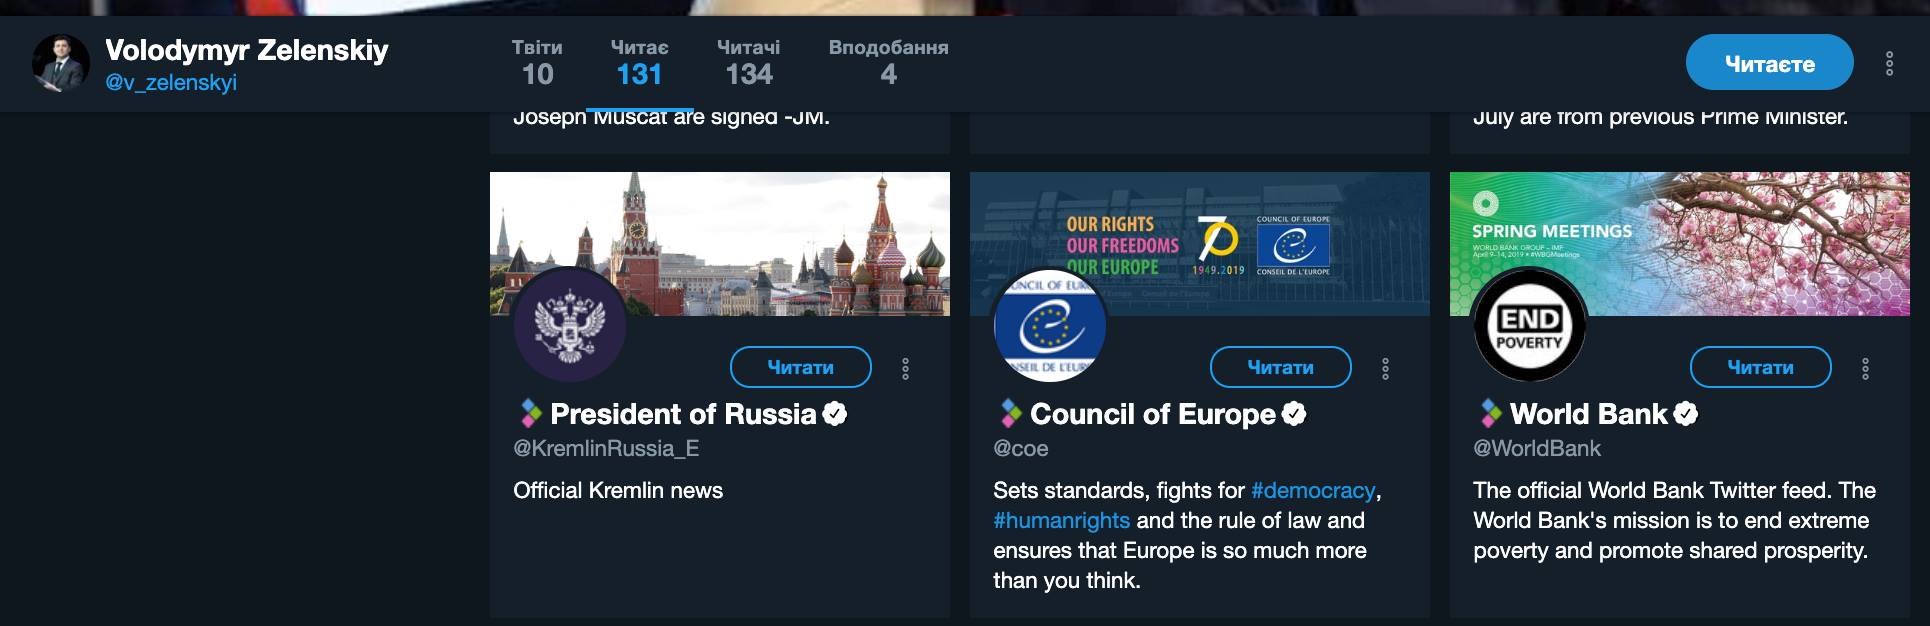Open more options beside the Читаєте button
Viewport: 1930px width, 626px height.
tap(1889, 64)
